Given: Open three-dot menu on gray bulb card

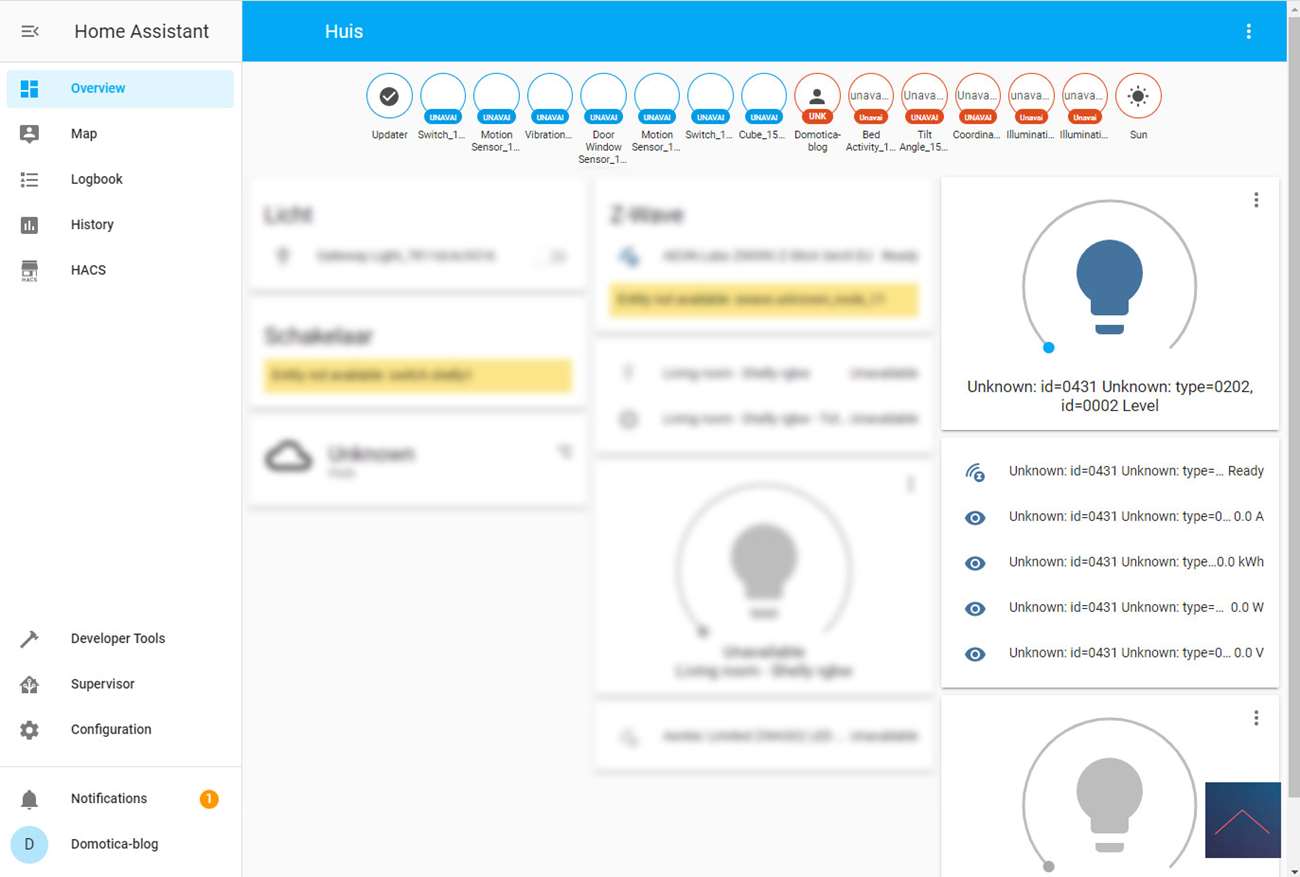Looking at the screenshot, I should pos(1256,718).
